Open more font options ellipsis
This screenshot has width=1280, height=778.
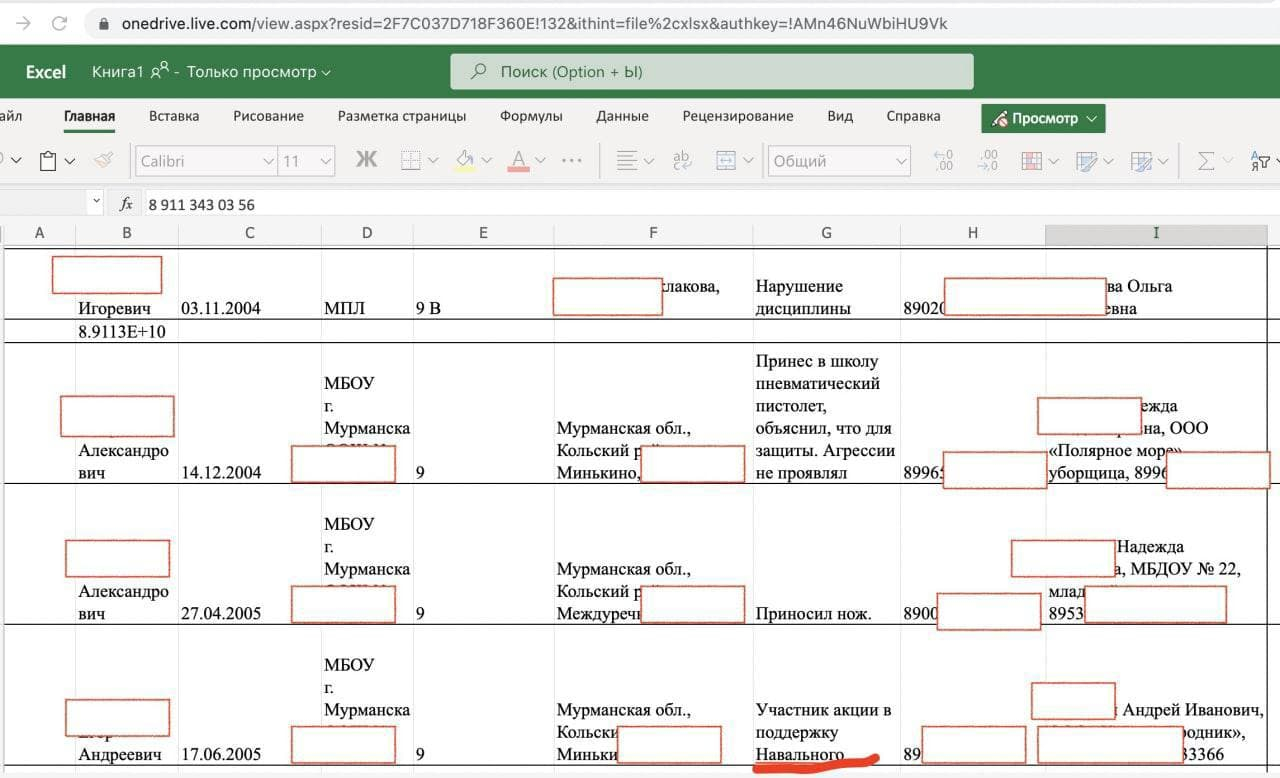[x=572, y=160]
